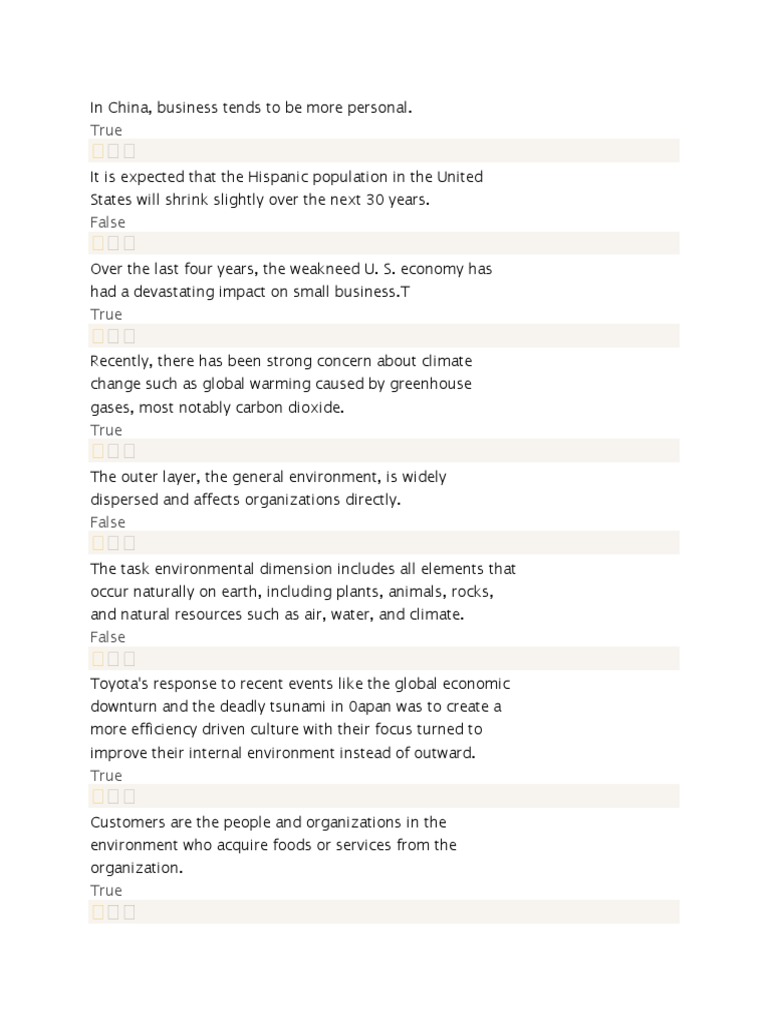Viewport: 768px width, 1024px height.
Task: Click middle square icon below Hispanic population answer
Action: pos(113,243)
